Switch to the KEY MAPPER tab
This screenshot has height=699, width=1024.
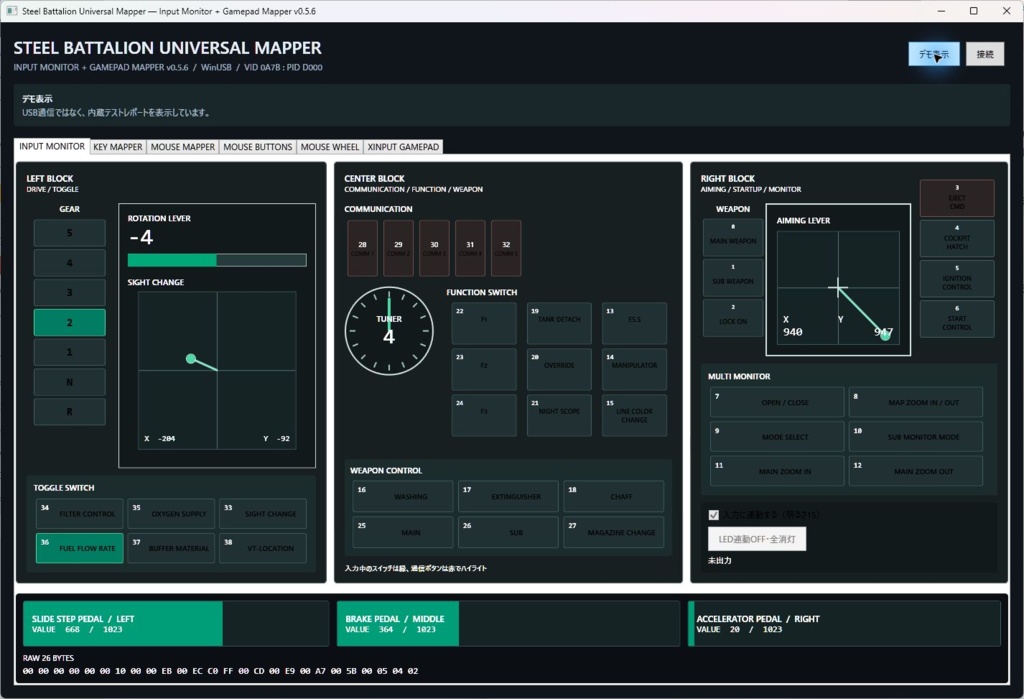click(118, 147)
